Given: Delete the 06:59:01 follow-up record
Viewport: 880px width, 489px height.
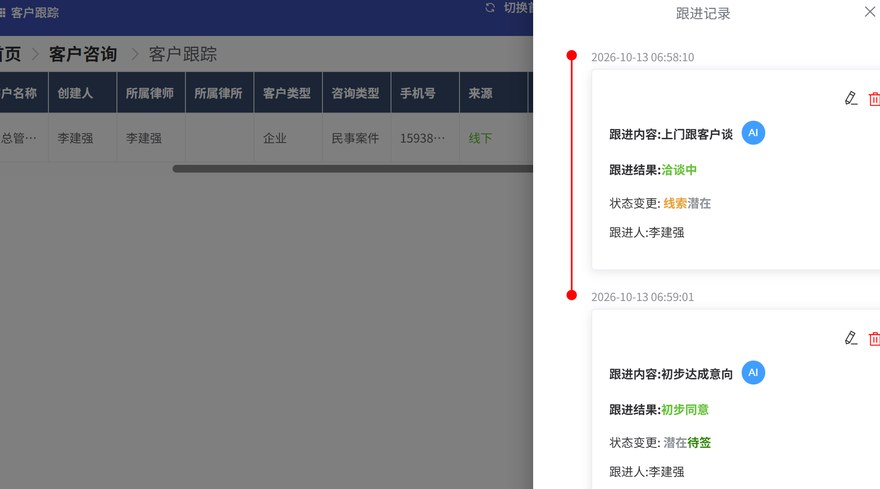Looking at the screenshot, I should point(874,339).
